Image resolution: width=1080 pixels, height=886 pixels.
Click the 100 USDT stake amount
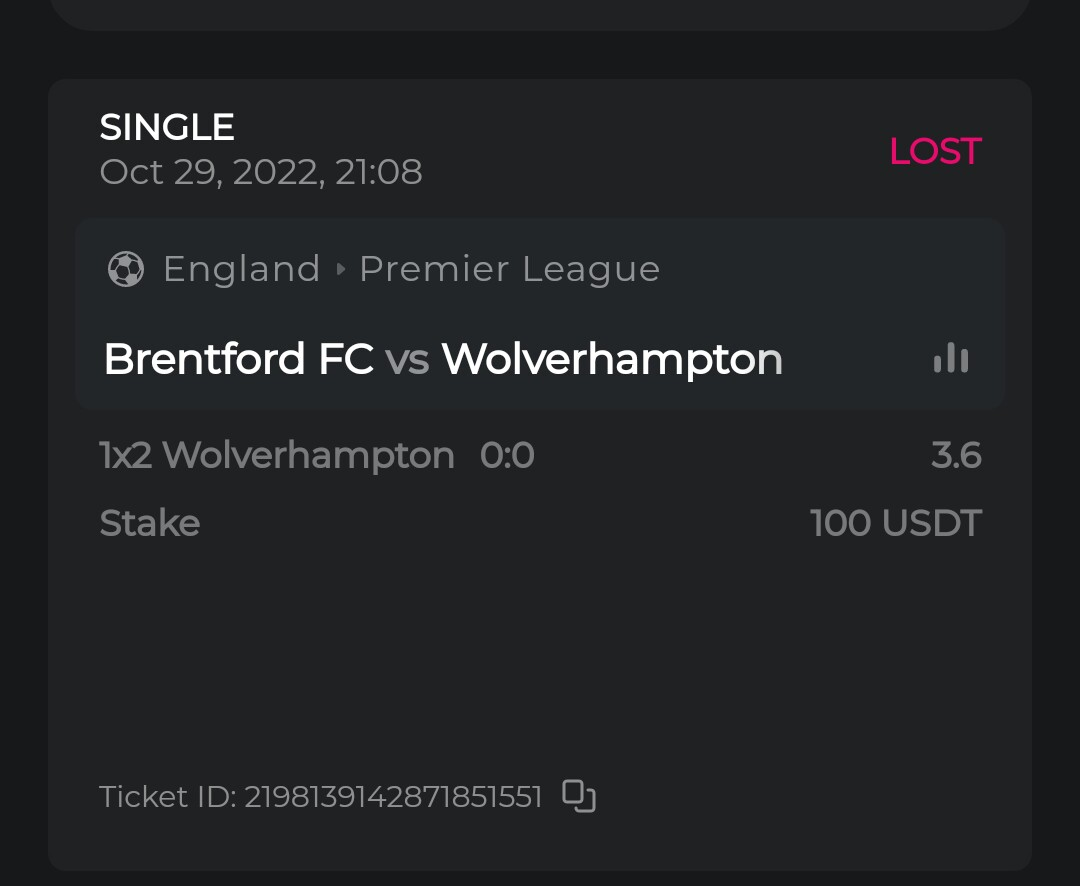point(895,523)
